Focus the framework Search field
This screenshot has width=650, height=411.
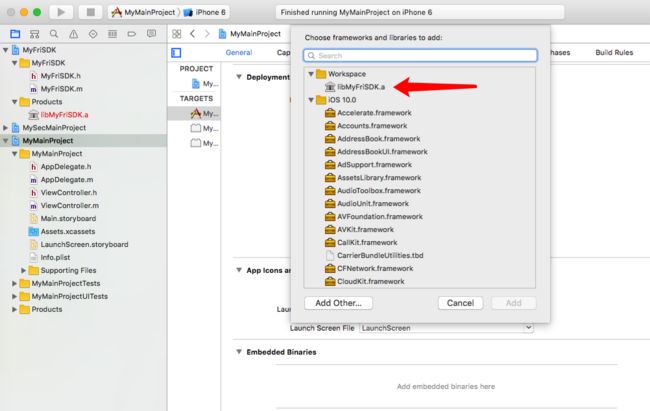click(420, 56)
